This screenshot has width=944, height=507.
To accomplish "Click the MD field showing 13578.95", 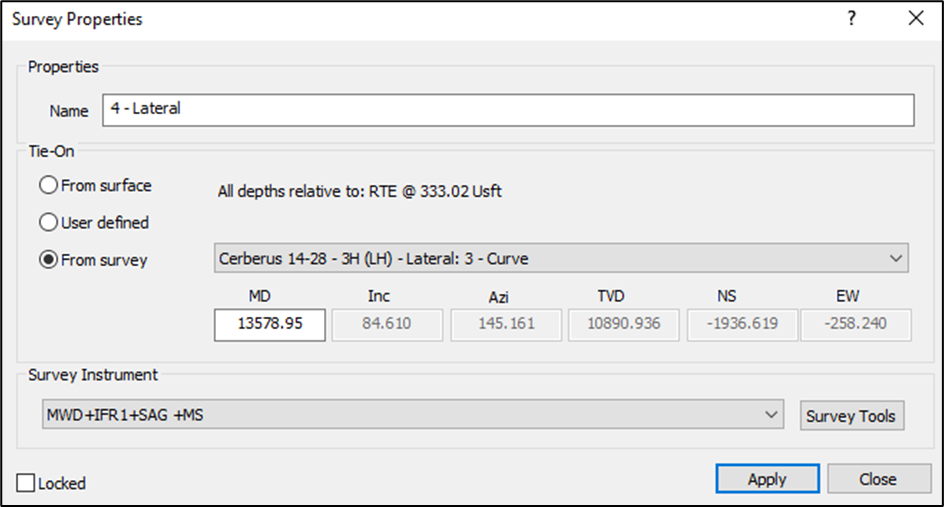I will (269, 324).
